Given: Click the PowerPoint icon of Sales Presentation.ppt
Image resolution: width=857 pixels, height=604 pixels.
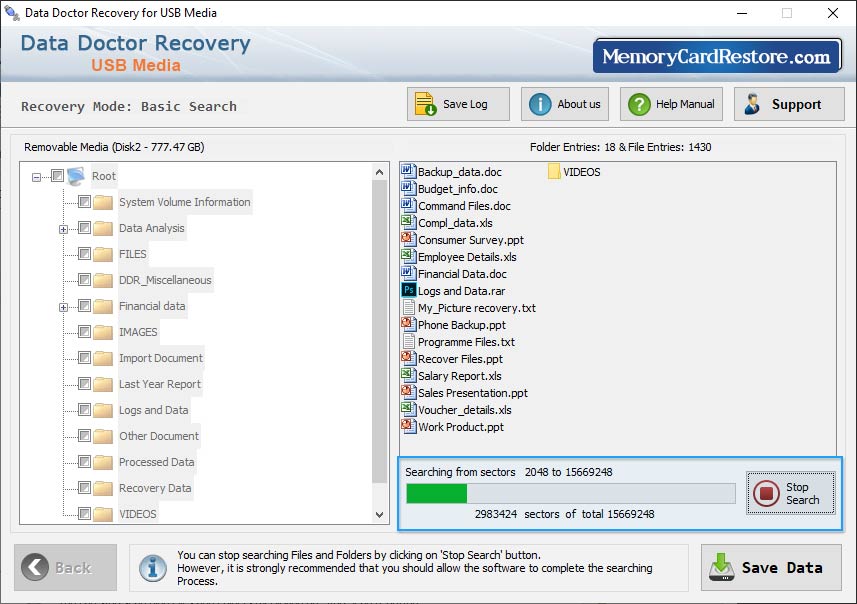Looking at the screenshot, I should pos(408,392).
